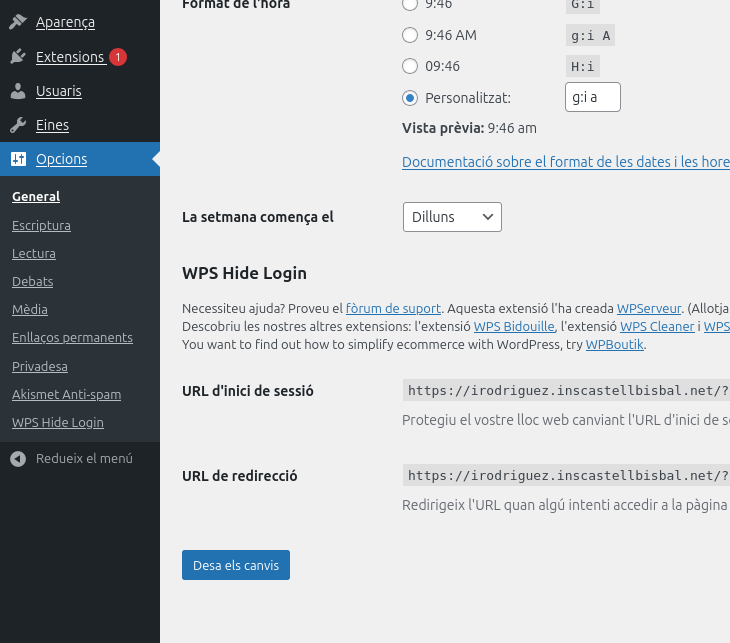Click the Eines wrench icon

[18, 126]
